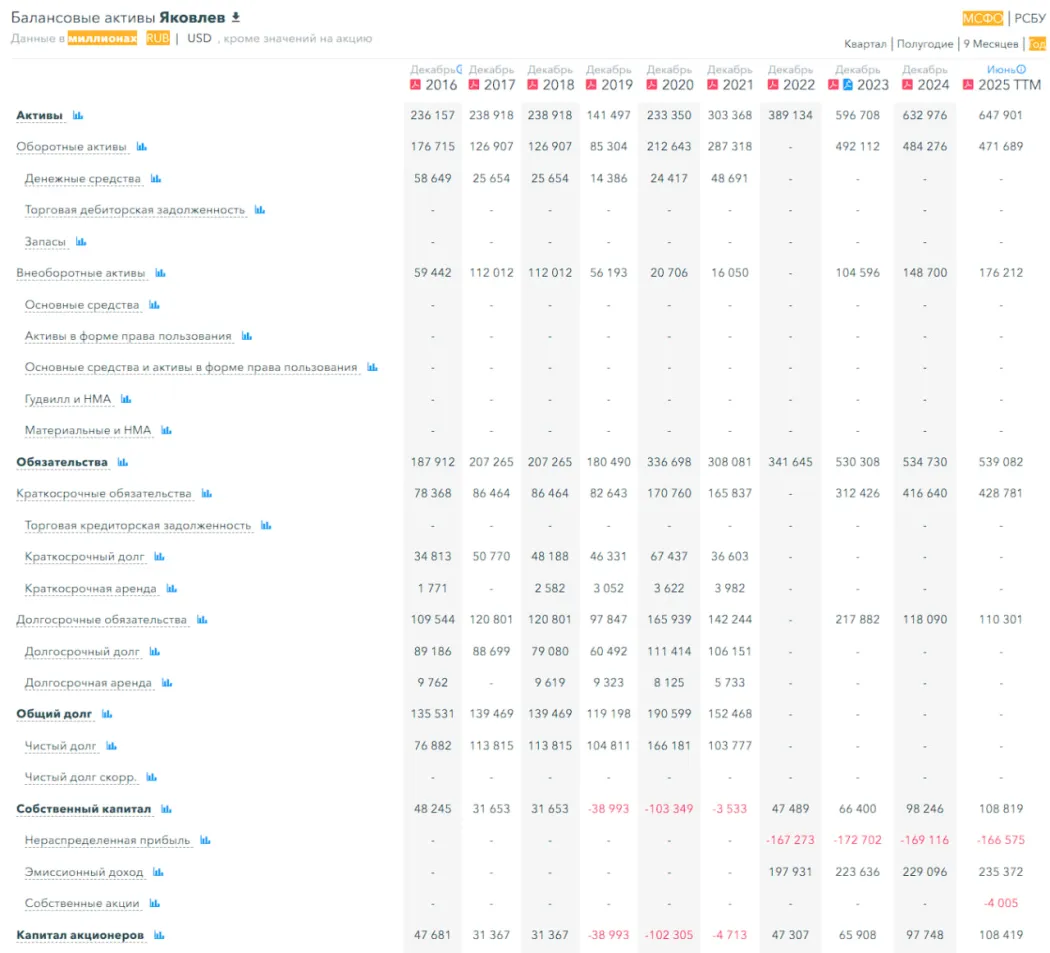
Task: Click the chart icon beside Обязательства
Action: [x=123, y=462]
